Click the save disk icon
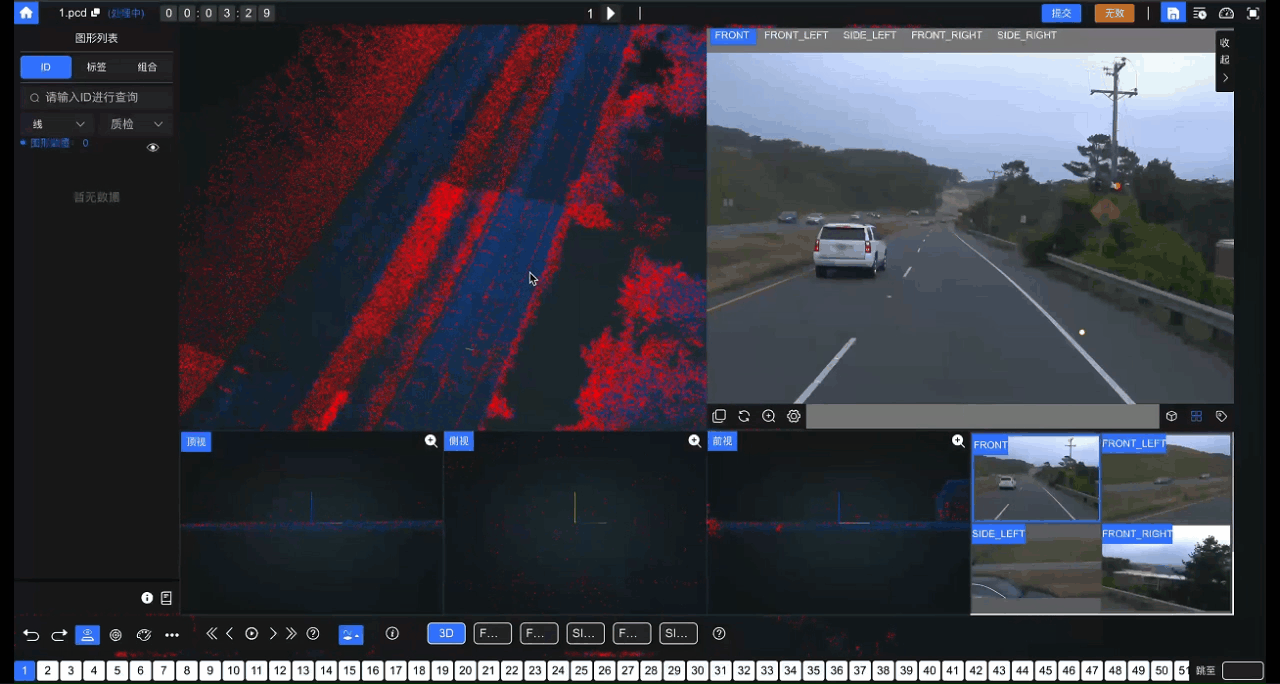 tap(1173, 13)
